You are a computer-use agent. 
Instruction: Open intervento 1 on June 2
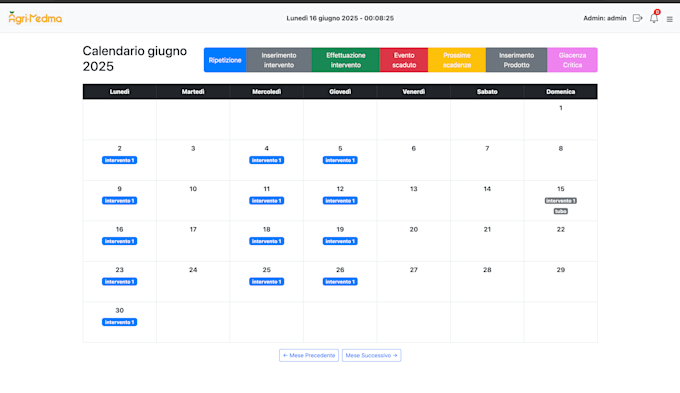pos(119,160)
